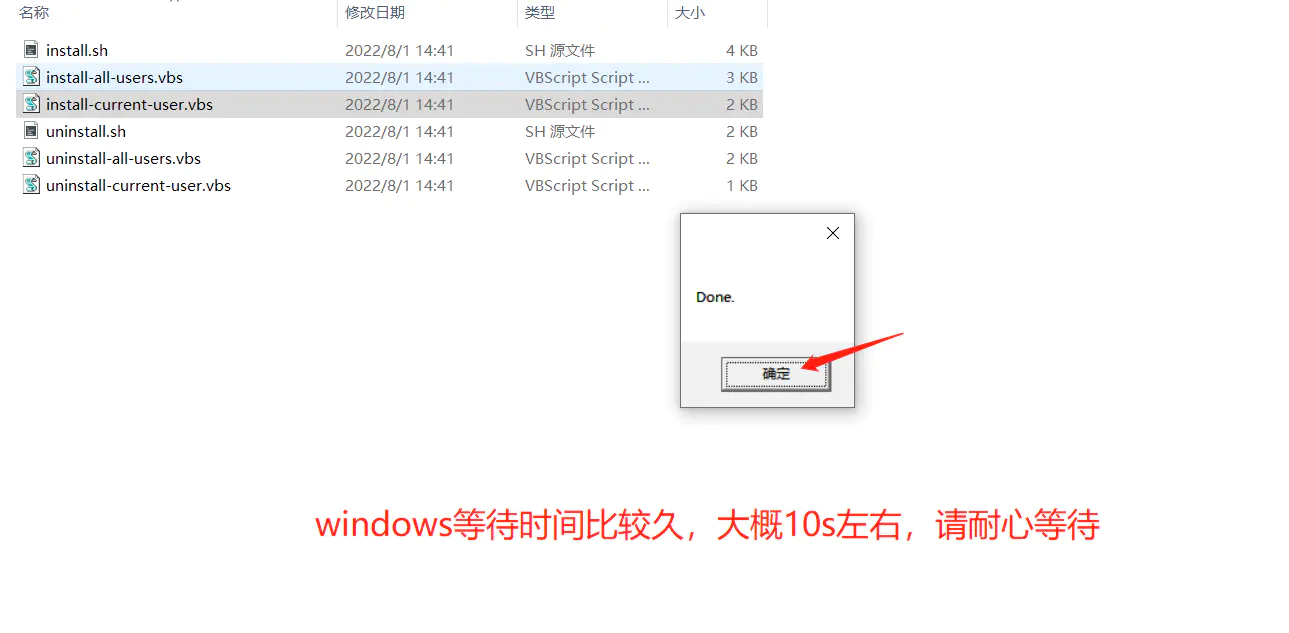Click the install.sh file name
Viewport: 1289px width, 633px height.
pyautogui.click(x=77, y=50)
